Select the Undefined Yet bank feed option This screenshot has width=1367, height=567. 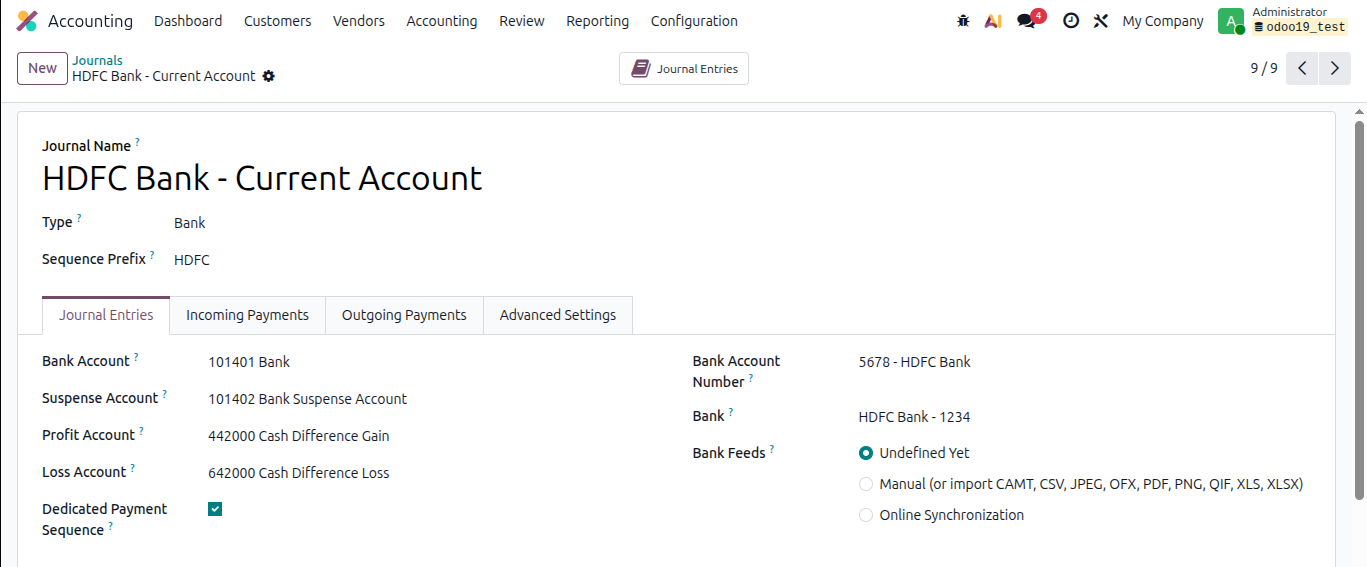coord(866,453)
